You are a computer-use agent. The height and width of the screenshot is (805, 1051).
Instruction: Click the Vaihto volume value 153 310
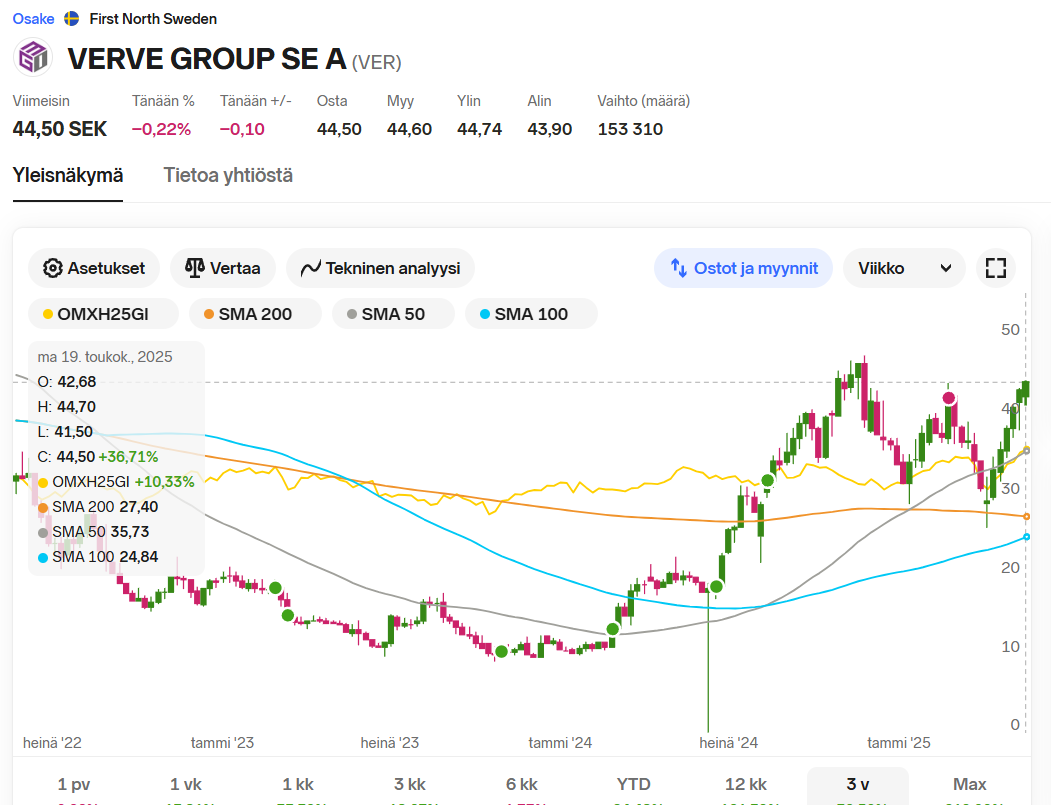click(630, 129)
